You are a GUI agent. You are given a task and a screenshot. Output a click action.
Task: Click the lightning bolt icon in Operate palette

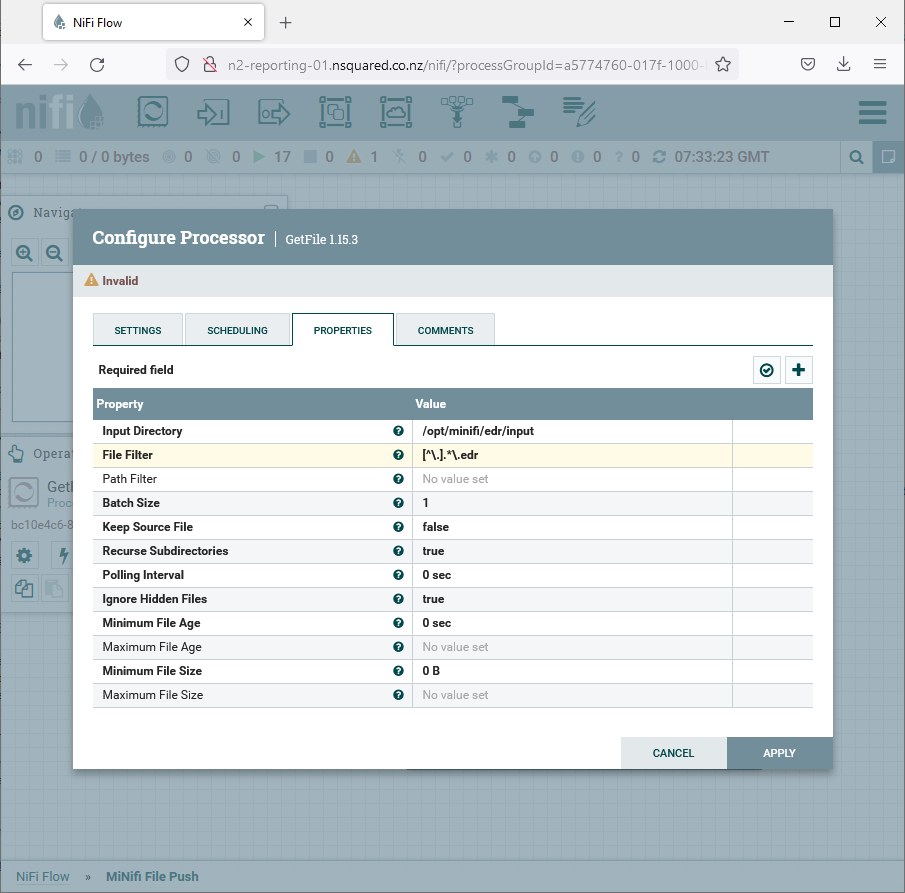coord(63,555)
